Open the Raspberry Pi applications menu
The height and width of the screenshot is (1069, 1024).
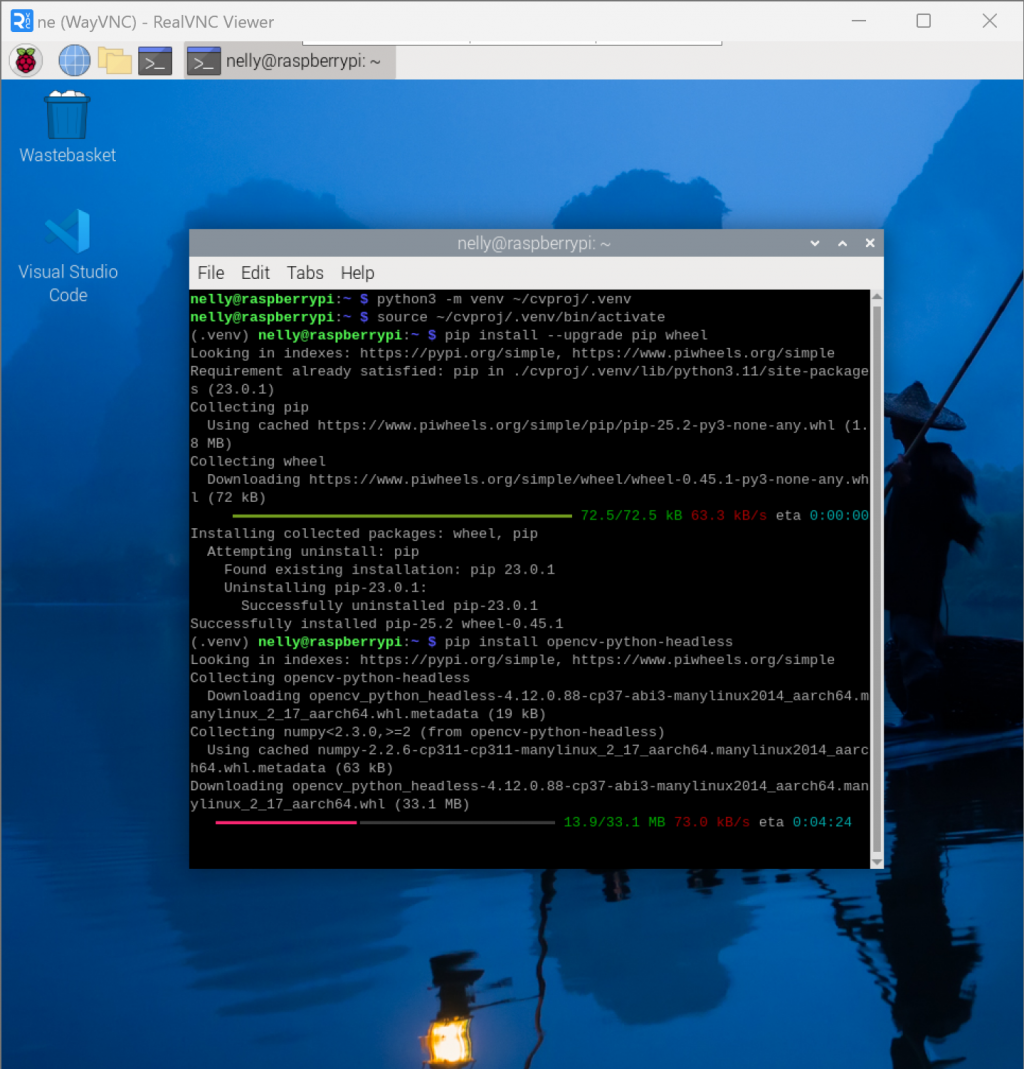pyautogui.click(x=26, y=61)
